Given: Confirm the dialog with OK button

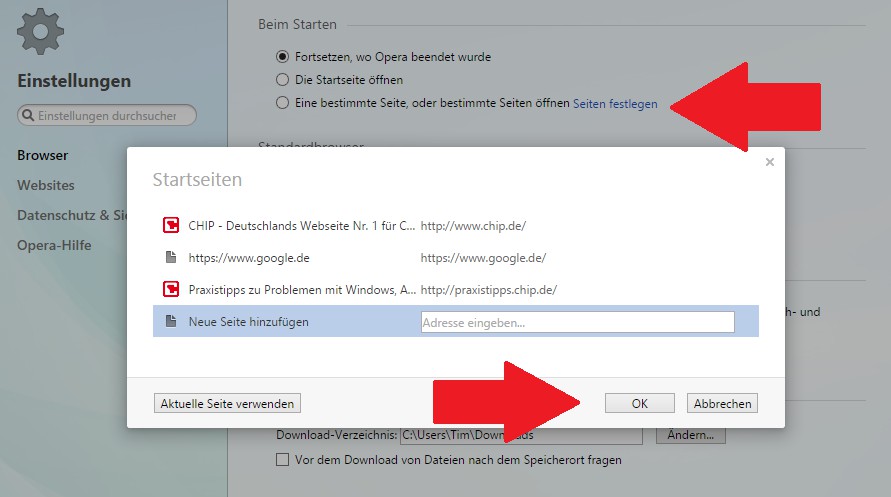Looking at the screenshot, I should point(640,403).
